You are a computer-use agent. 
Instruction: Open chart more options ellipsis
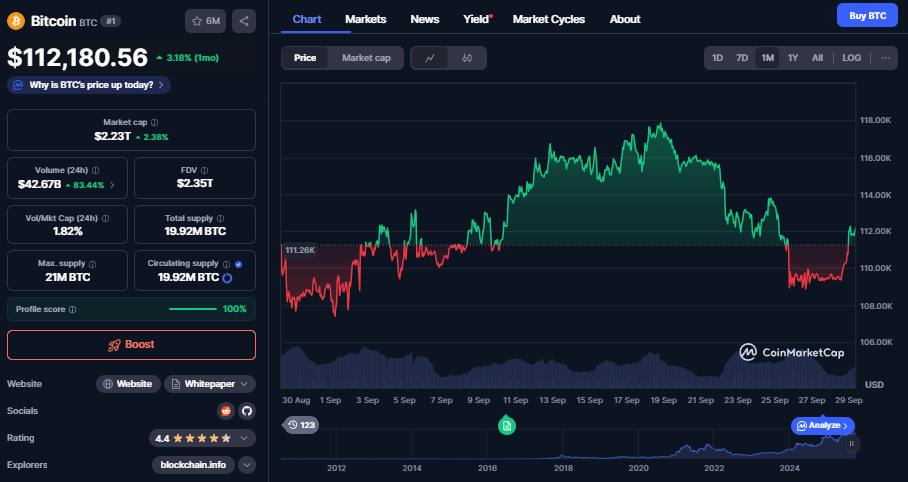click(x=885, y=58)
